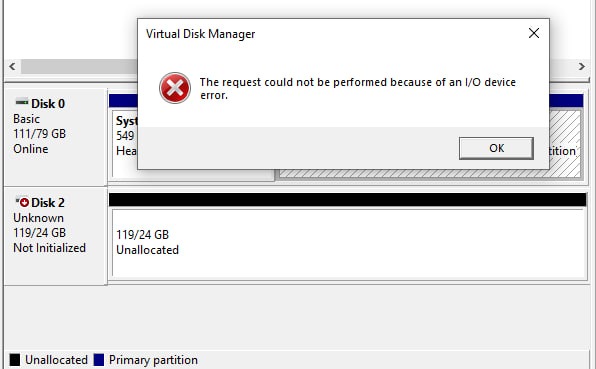Click the I/O device error message text
The height and width of the screenshot is (369, 596).
358,88
